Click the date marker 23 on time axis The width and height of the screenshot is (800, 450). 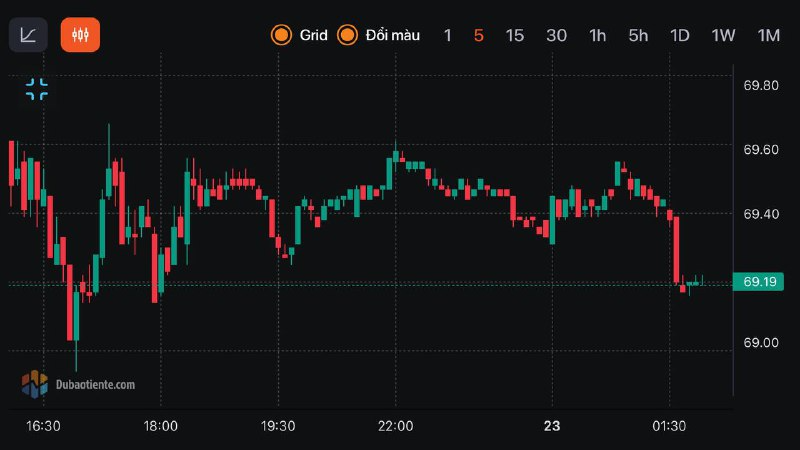pyautogui.click(x=552, y=426)
